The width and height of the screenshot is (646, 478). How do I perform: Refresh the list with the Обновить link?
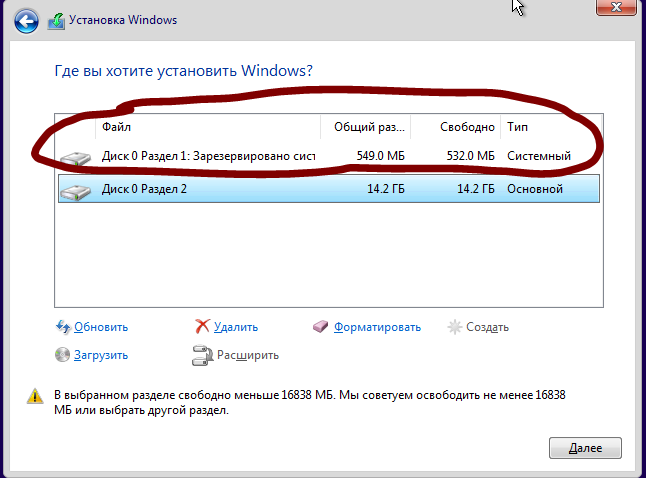click(x=101, y=327)
